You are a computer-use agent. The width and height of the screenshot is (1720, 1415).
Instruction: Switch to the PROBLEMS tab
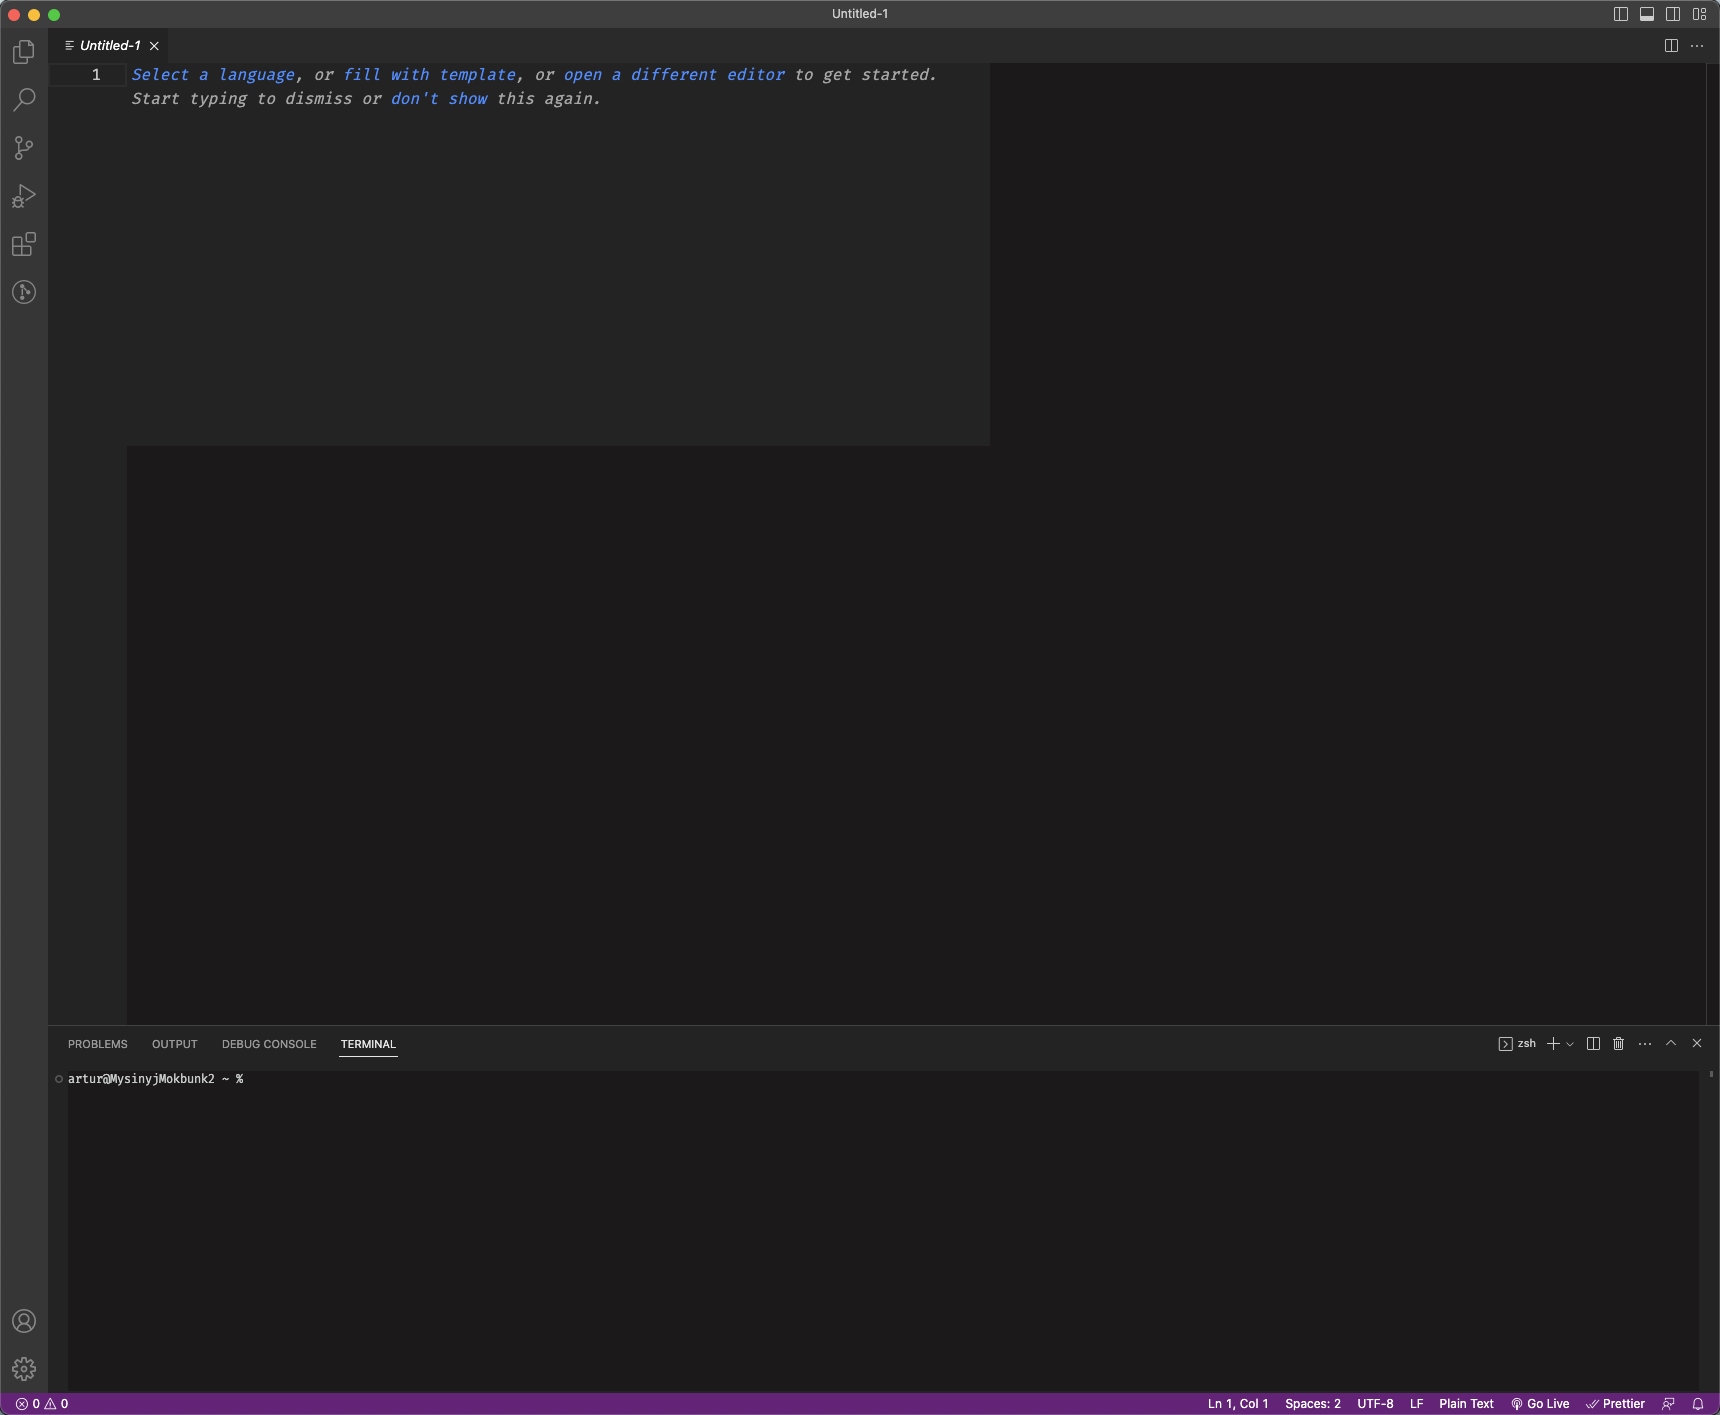point(97,1044)
